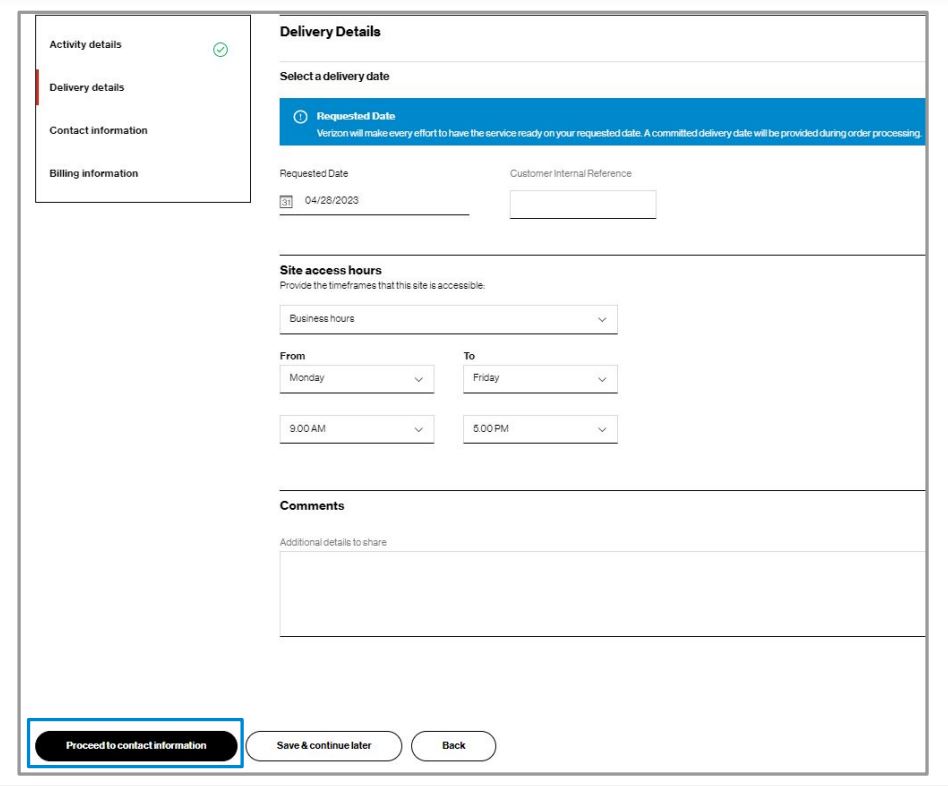This screenshot has width=948, height=786.
Task: Open Billing information step
Action: point(94,174)
